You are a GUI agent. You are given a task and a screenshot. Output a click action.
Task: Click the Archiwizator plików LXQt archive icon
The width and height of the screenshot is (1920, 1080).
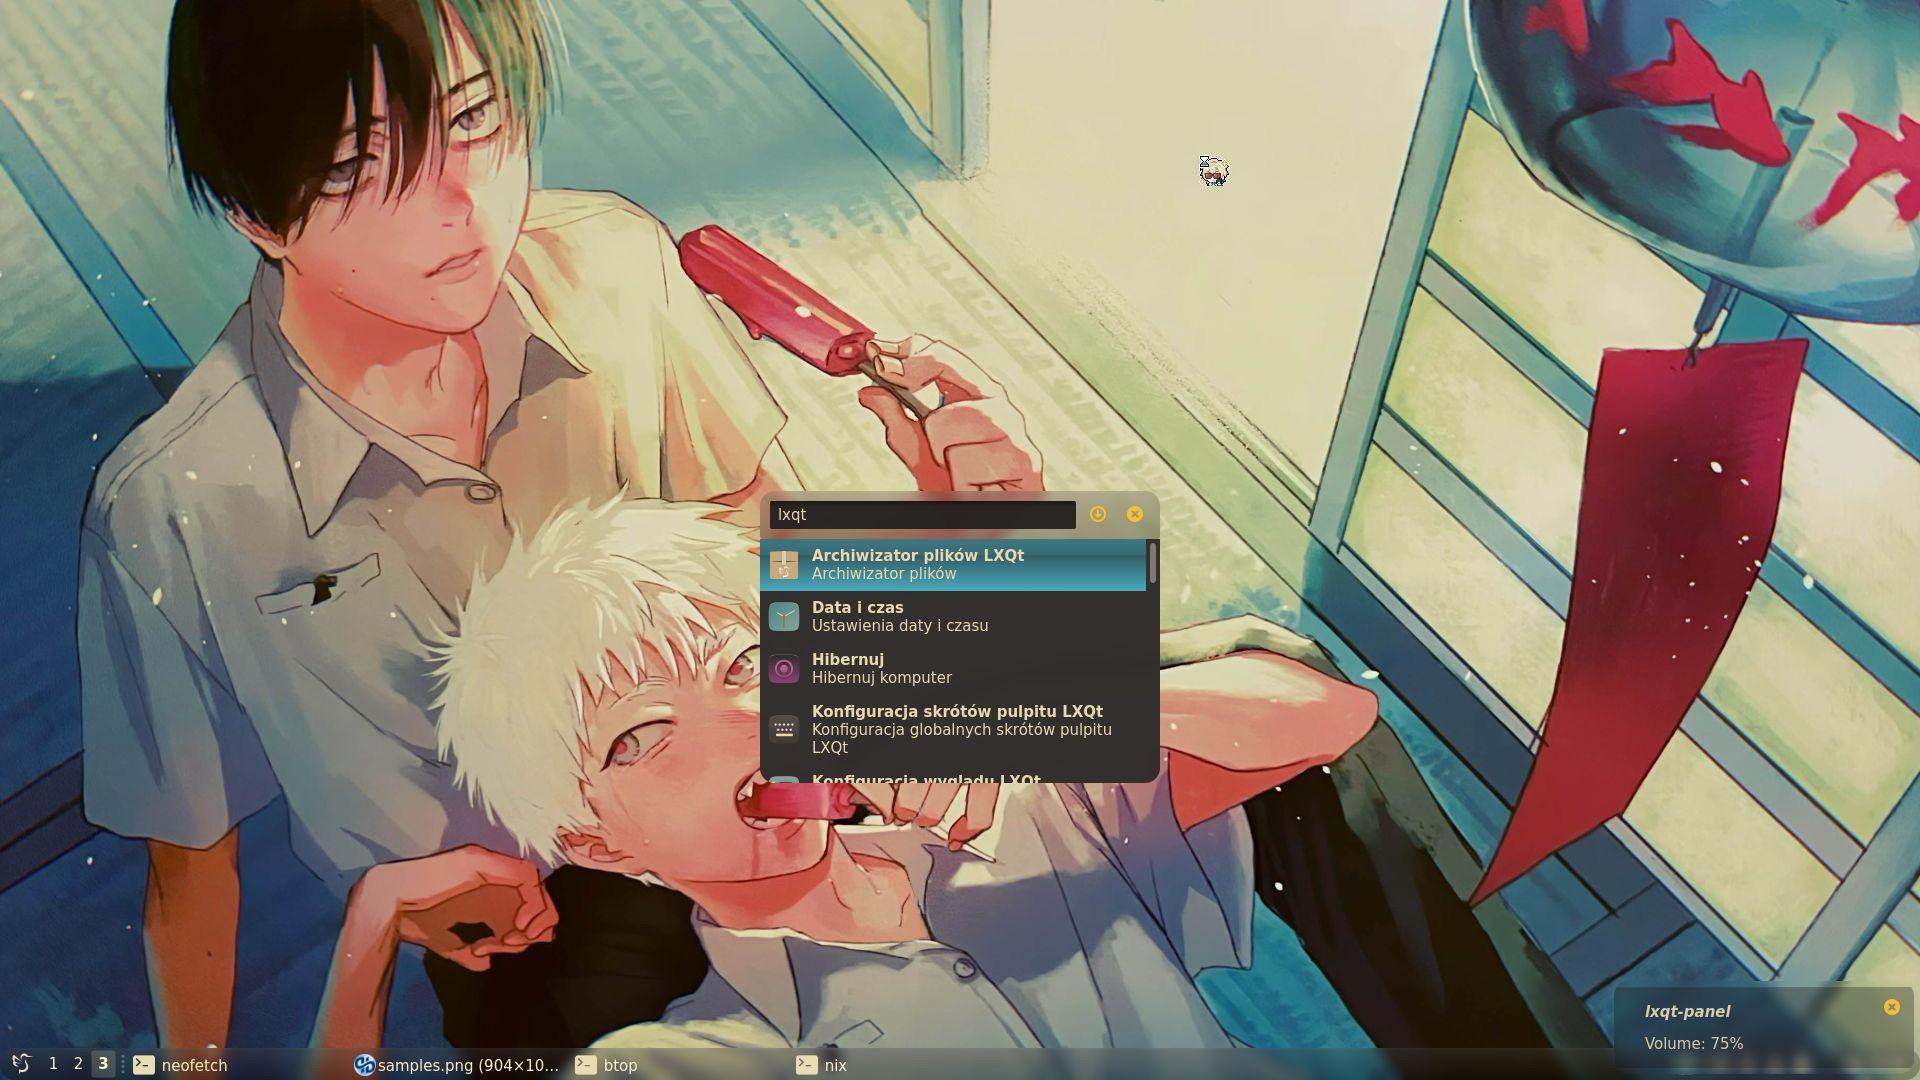784,565
